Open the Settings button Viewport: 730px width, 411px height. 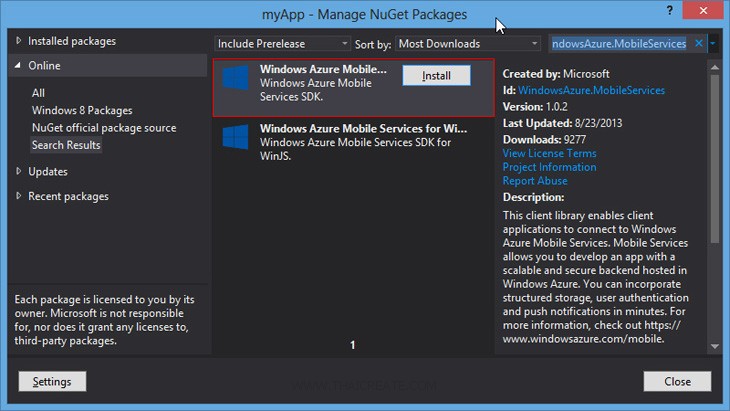pyautogui.click(x=52, y=381)
